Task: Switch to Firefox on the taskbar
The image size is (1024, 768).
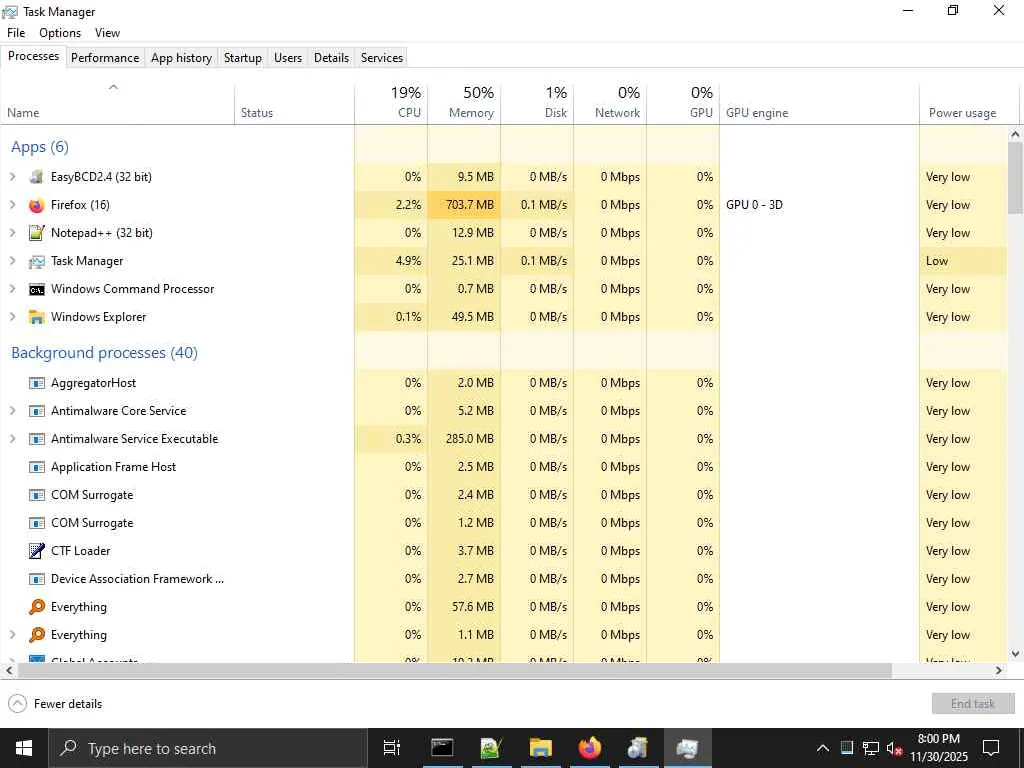Action: (590, 748)
